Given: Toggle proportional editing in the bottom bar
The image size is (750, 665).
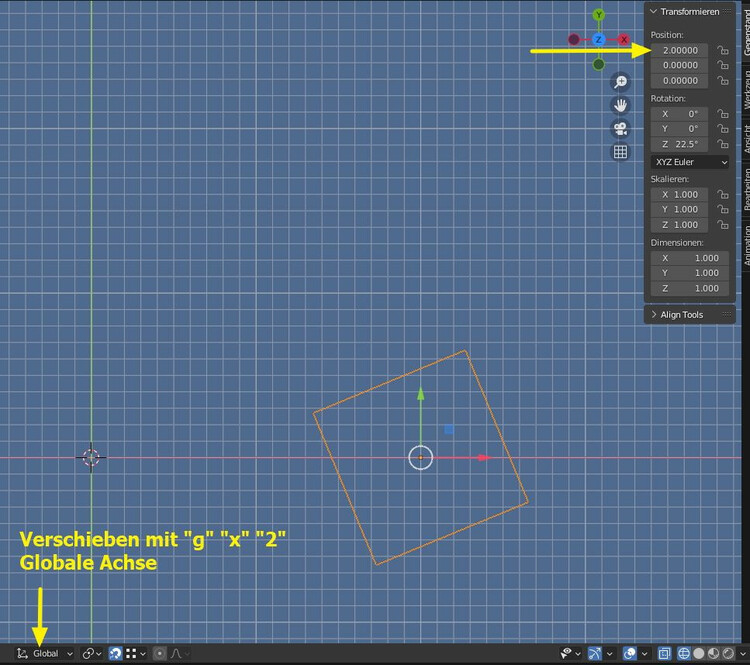Looking at the screenshot, I should coord(160,653).
